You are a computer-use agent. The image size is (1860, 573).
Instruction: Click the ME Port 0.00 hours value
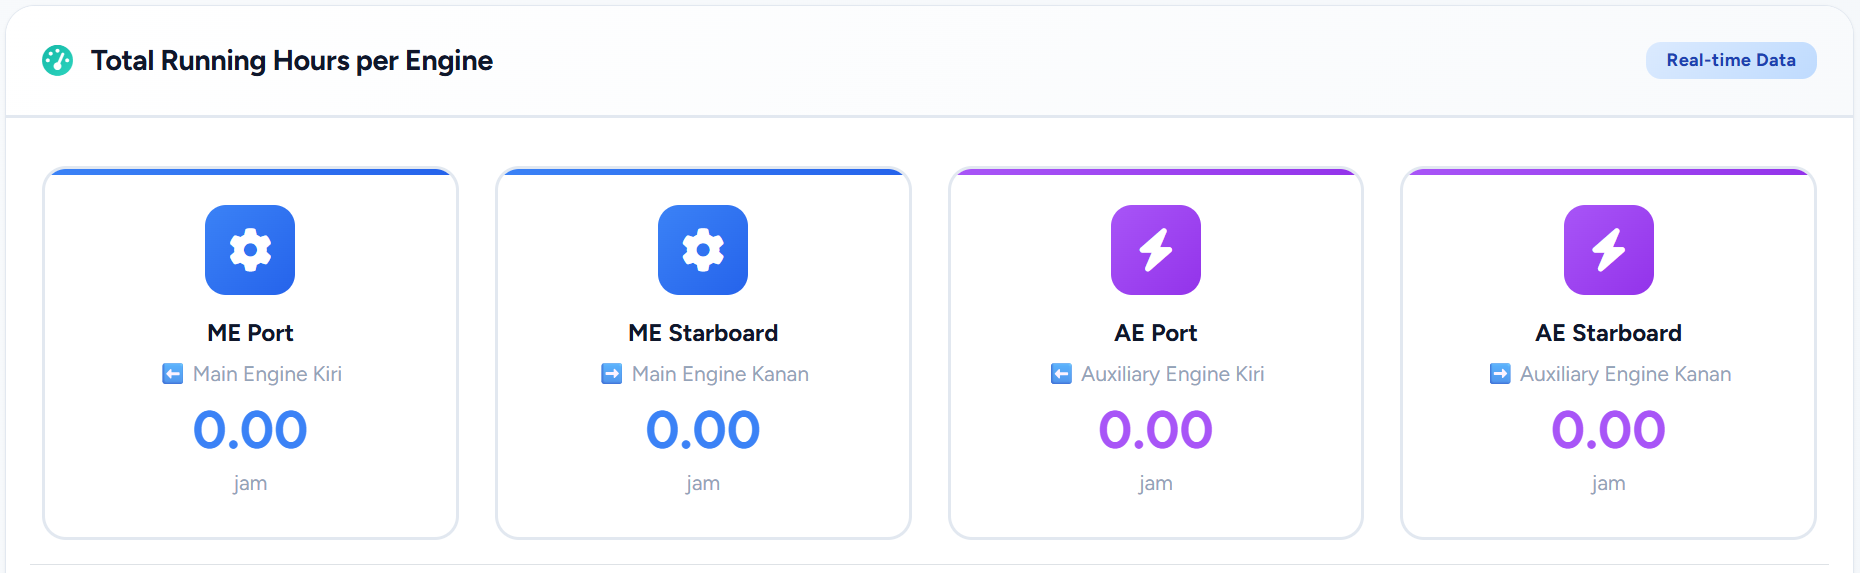[250, 430]
